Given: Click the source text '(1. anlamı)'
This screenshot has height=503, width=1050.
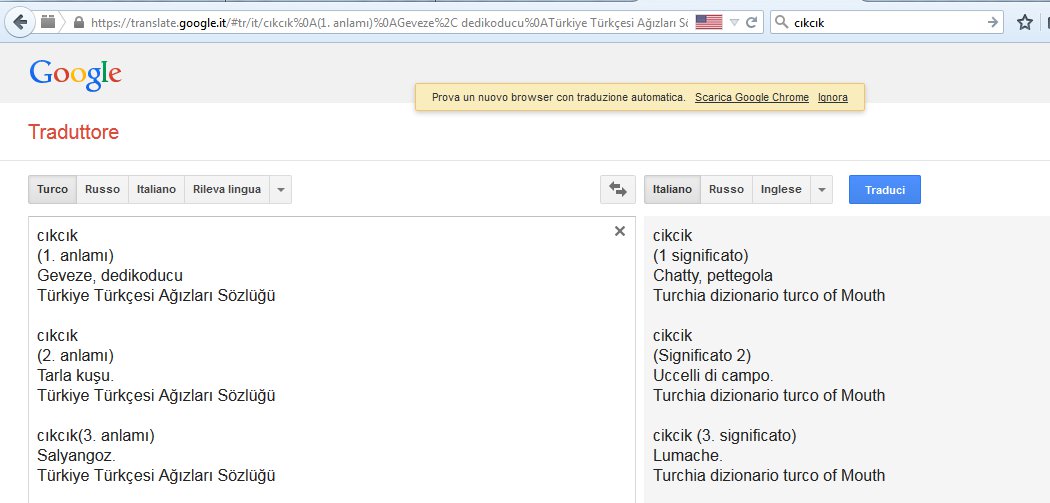Looking at the screenshot, I should [76, 255].
